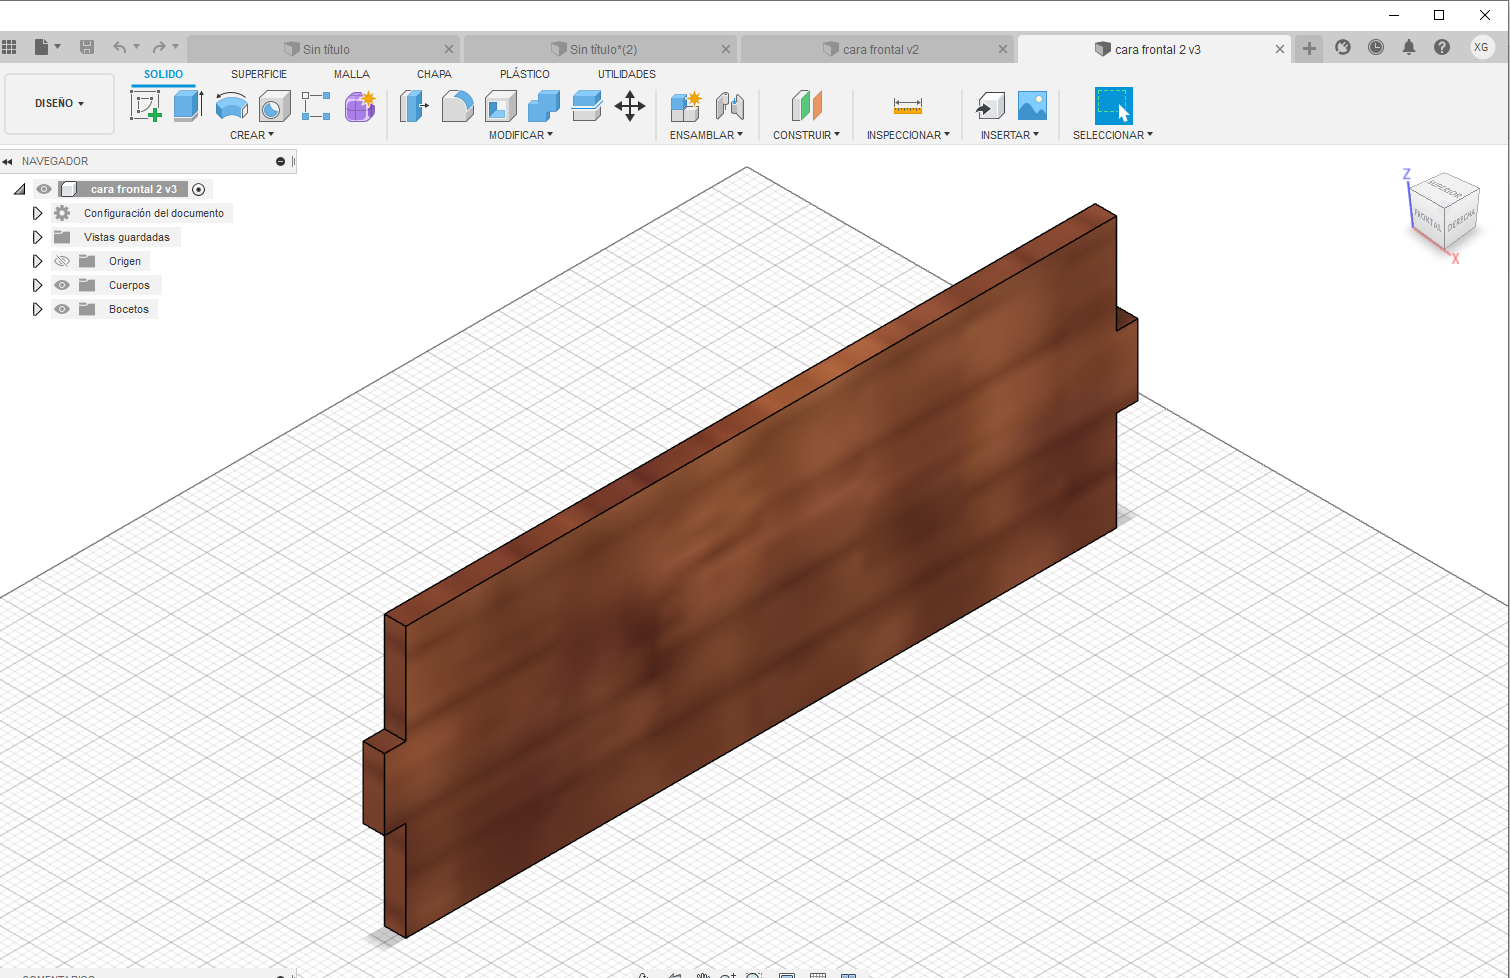Add a new design tab

(x=1309, y=48)
